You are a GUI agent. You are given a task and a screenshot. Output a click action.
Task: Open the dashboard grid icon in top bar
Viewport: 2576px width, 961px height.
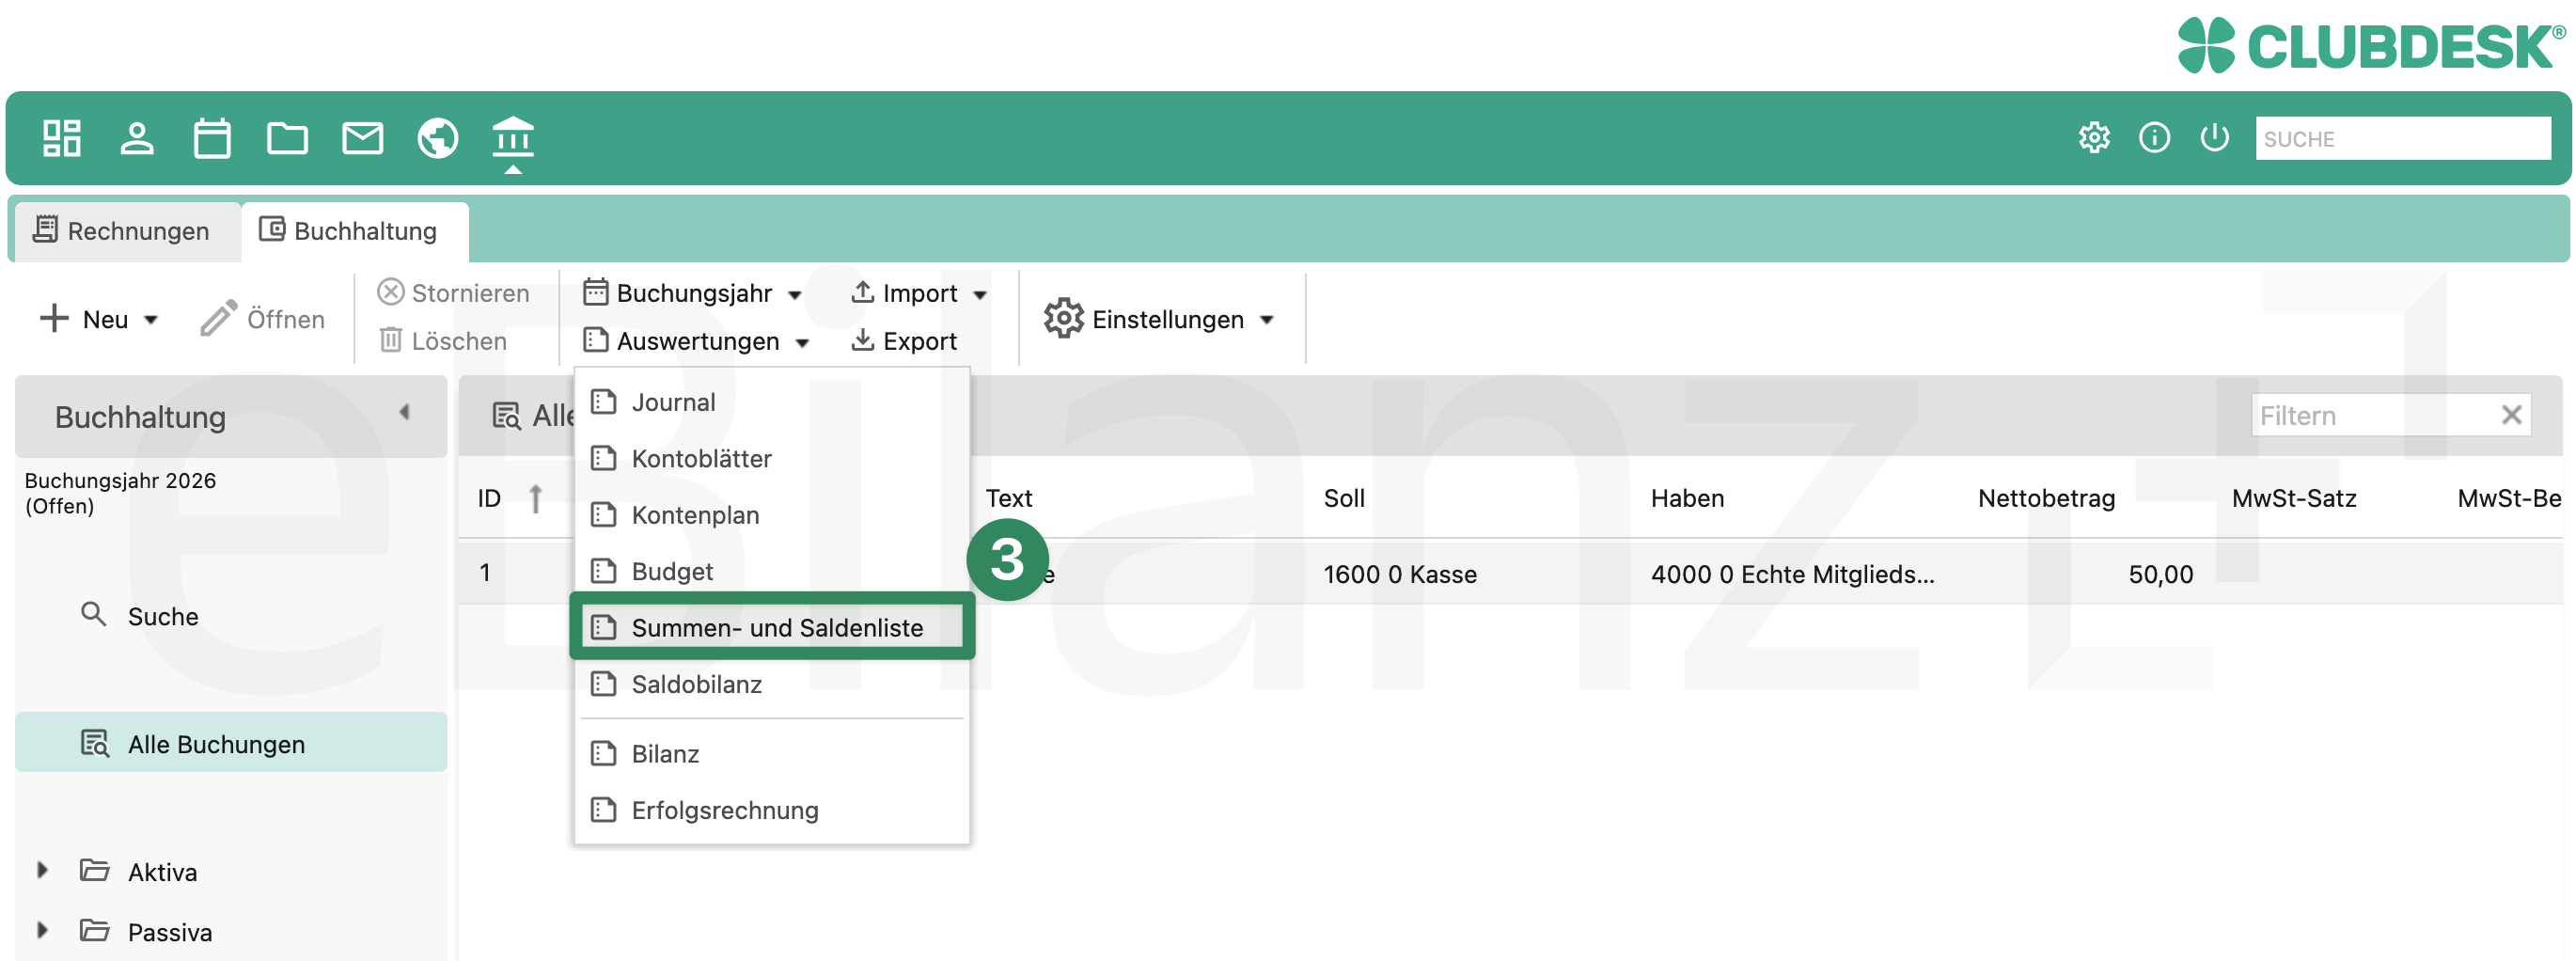(x=62, y=138)
